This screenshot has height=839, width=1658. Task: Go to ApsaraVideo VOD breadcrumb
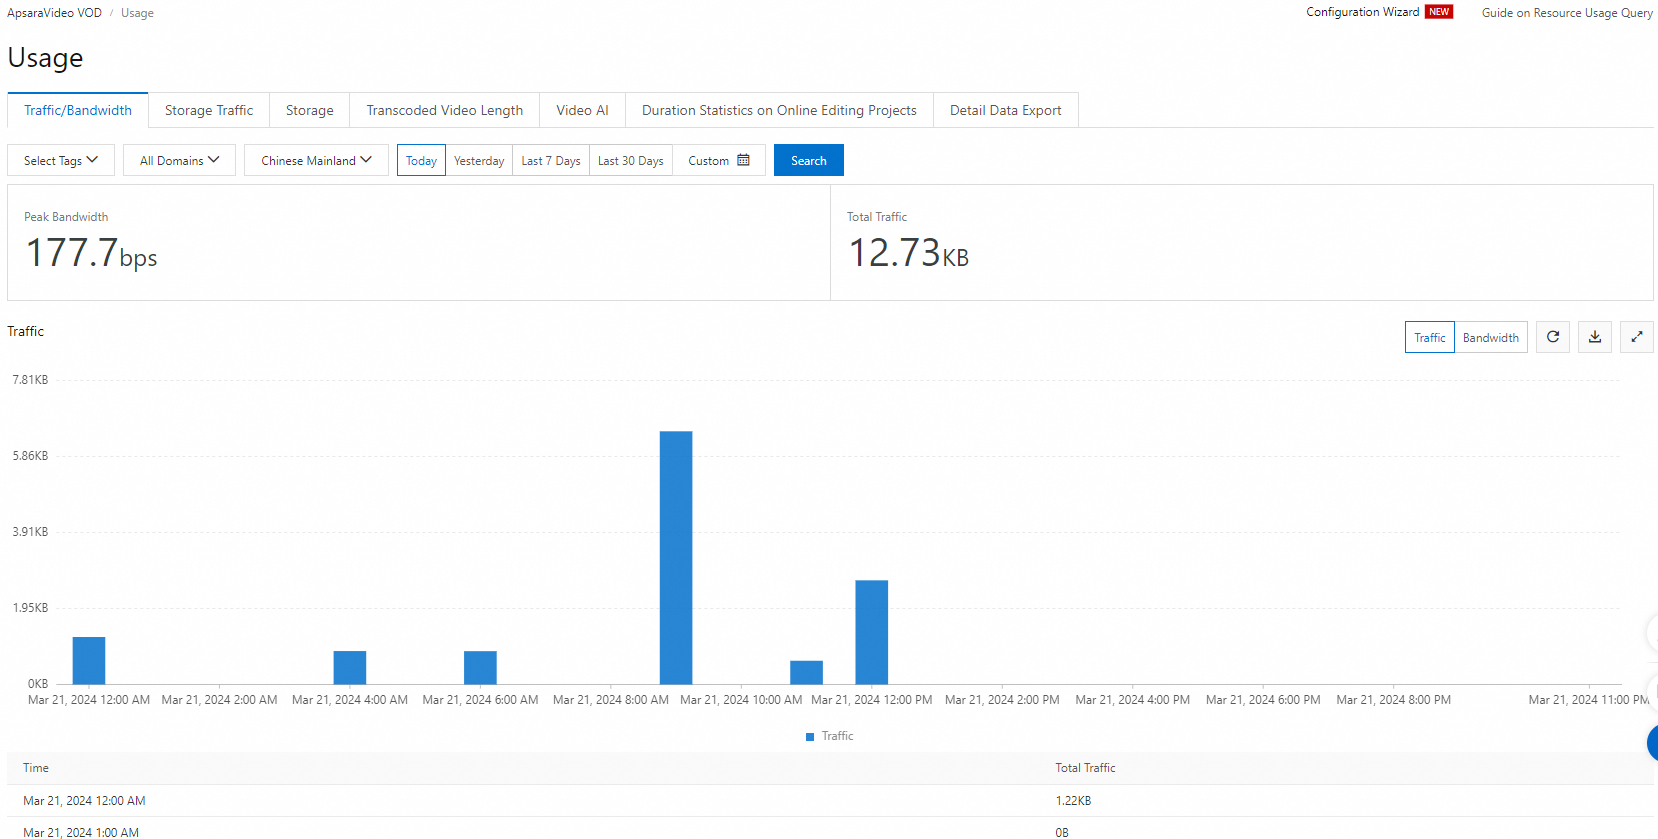click(x=54, y=13)
